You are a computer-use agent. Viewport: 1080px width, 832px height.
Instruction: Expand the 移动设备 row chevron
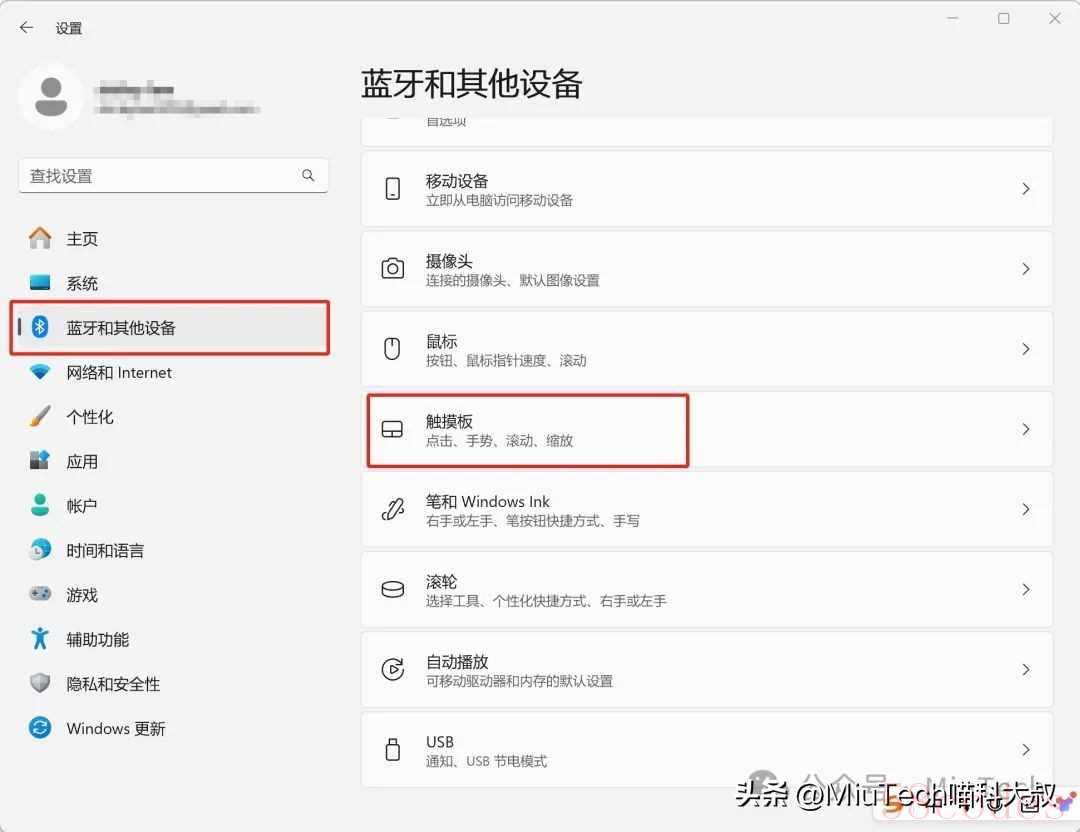tap(1026, 189)
